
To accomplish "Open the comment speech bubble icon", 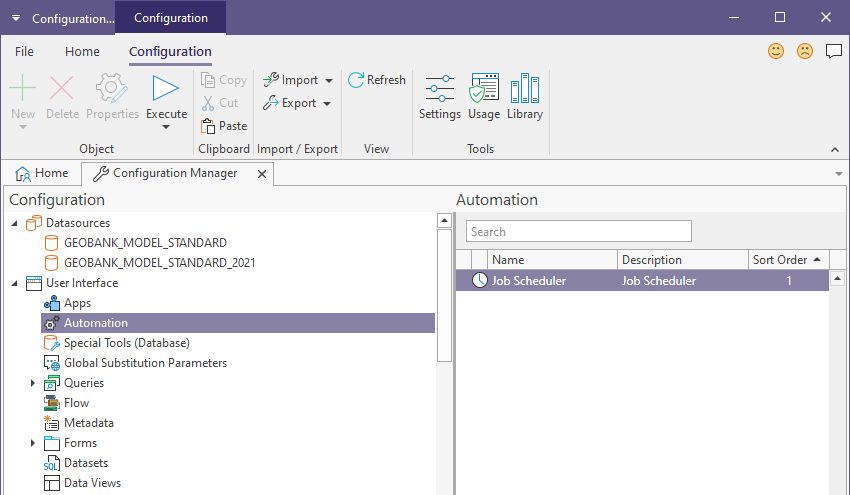I will point(833,51).
